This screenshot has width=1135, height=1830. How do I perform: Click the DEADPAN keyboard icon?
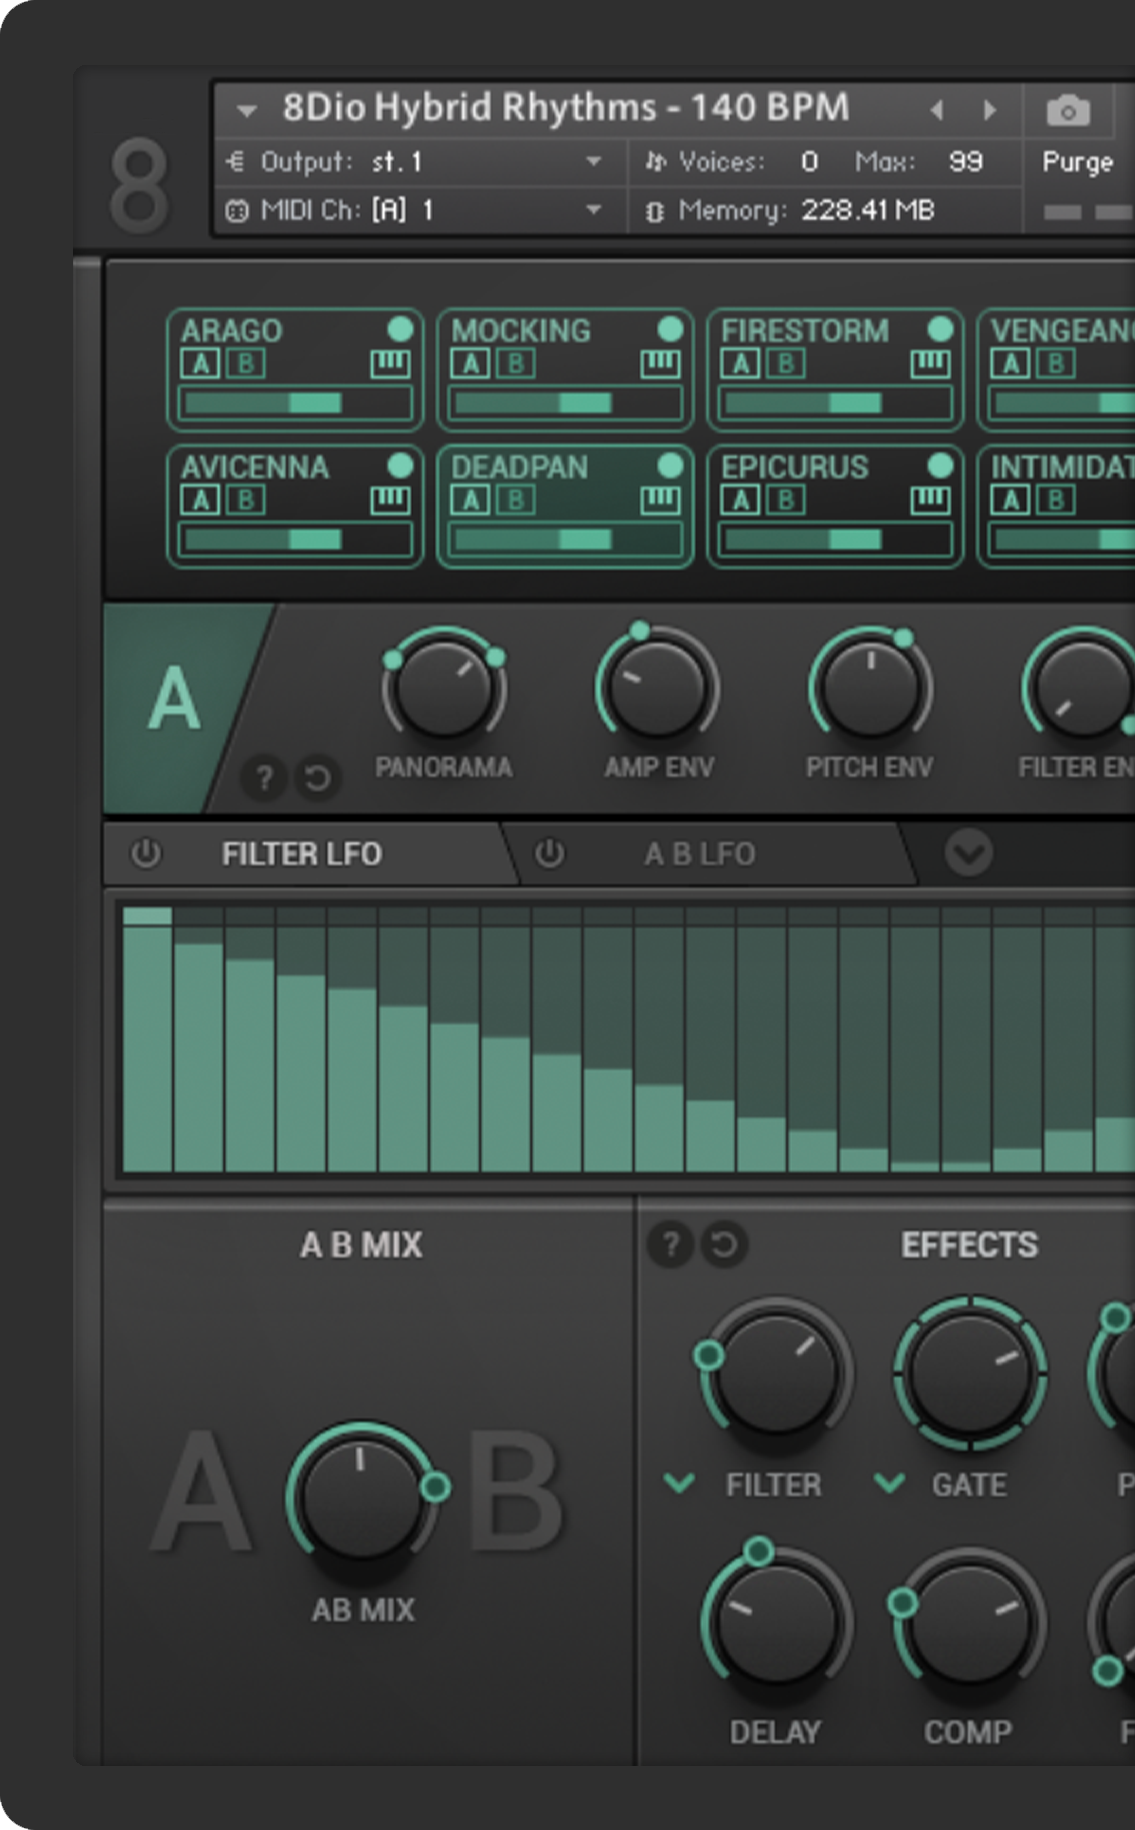660,499
